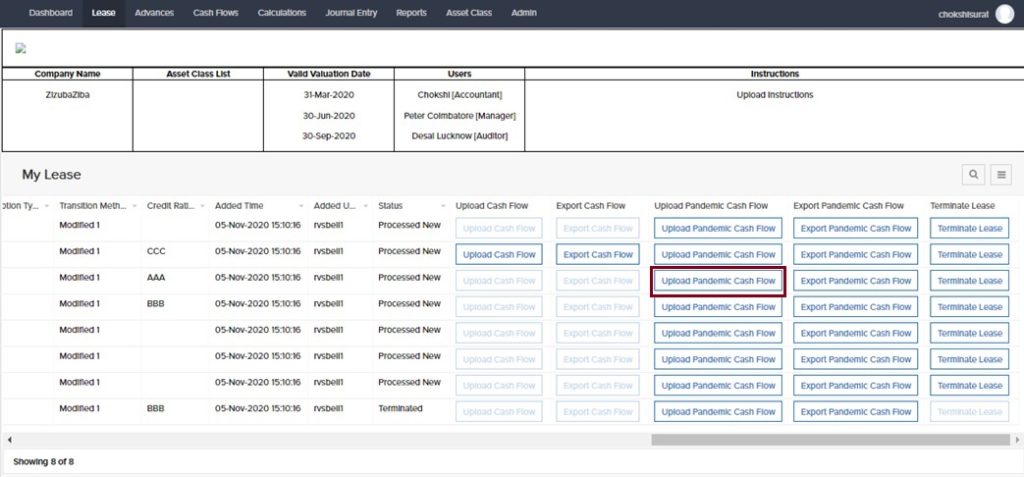Viewport: 1024px width, 477px height.
Task: Open the Credit Rating column header dropdown
Action: tap(203, 206)
